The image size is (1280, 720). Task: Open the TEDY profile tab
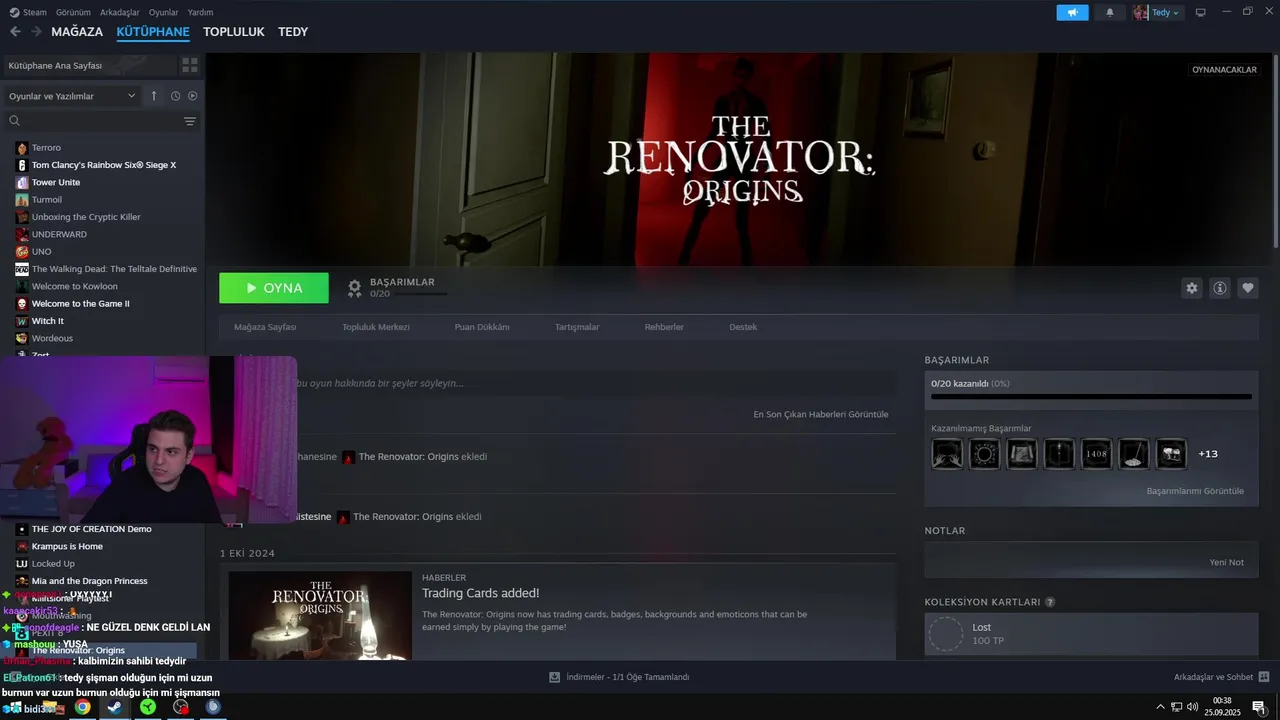(x=293, y=32)
